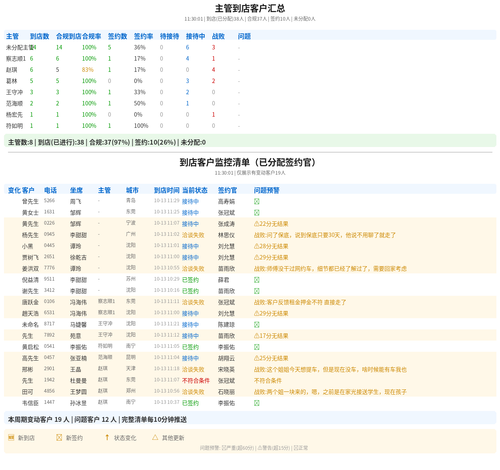This screenshot has height=470, width=500.
Task: Click the 当前状态 column header
Action: pos(195,190)
